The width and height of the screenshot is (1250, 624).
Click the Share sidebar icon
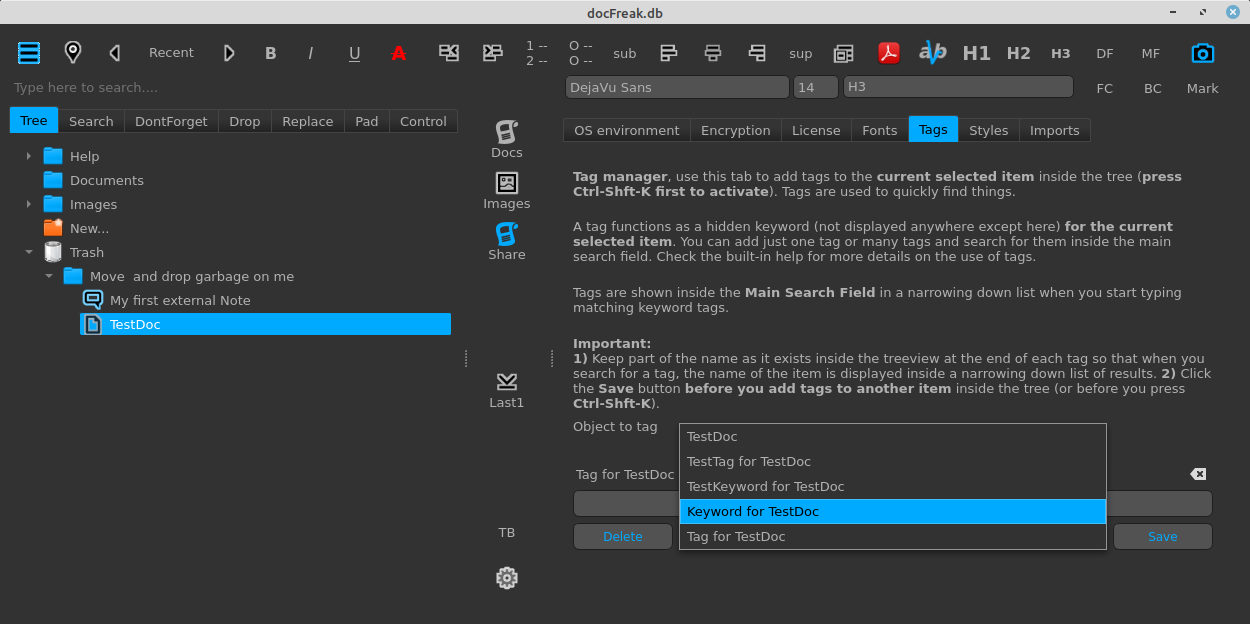point(507,241)
